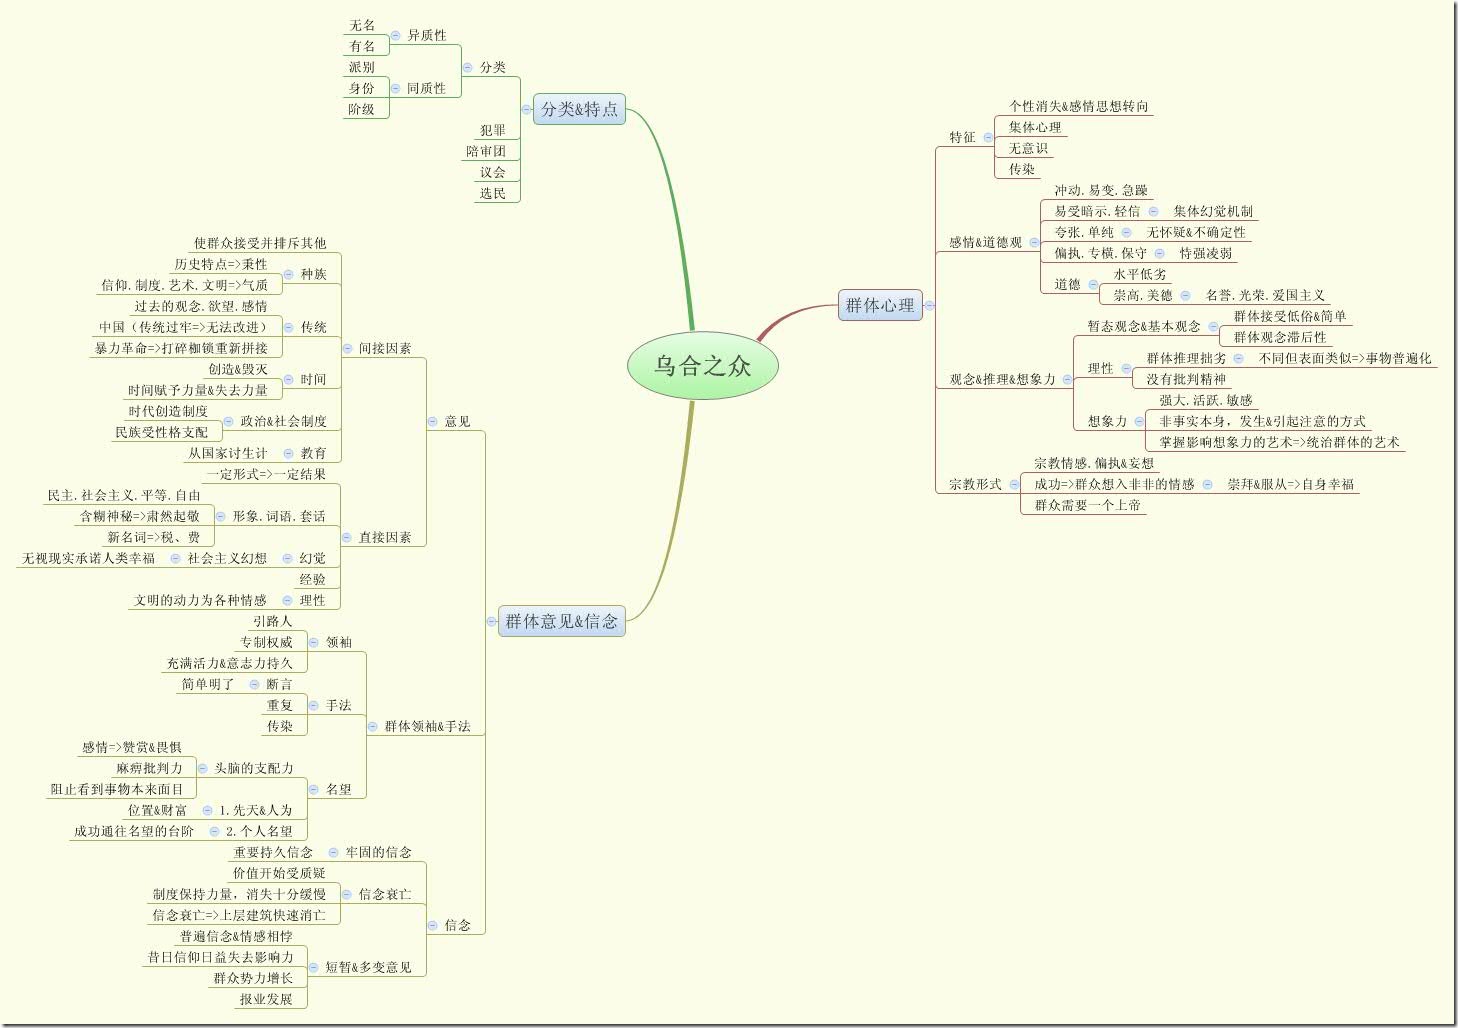Screen dimensions: 1458x1028
Task: Select the 无意识 node
Action: 1028,148
